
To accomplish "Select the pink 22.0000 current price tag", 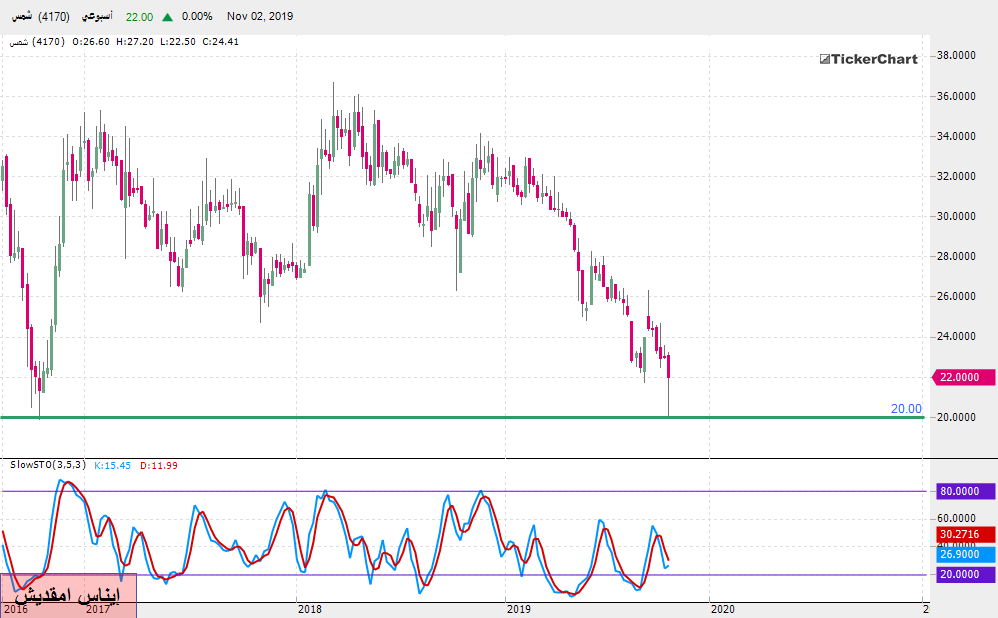I will coord(963,377).
